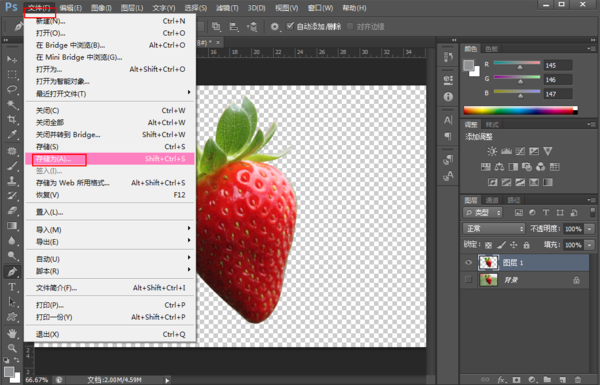Select the Rectangular Marquee tool
Viewport: 600px width, 385px height.
[12, 74]
